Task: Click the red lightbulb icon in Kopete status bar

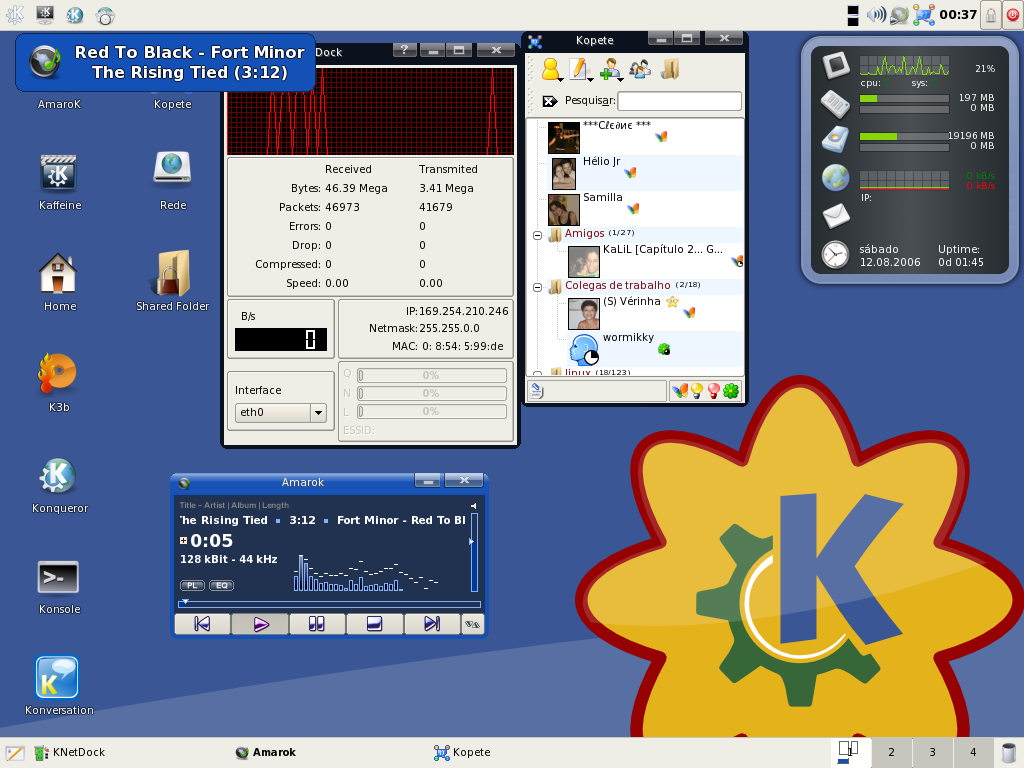Action: pos(714,391)
